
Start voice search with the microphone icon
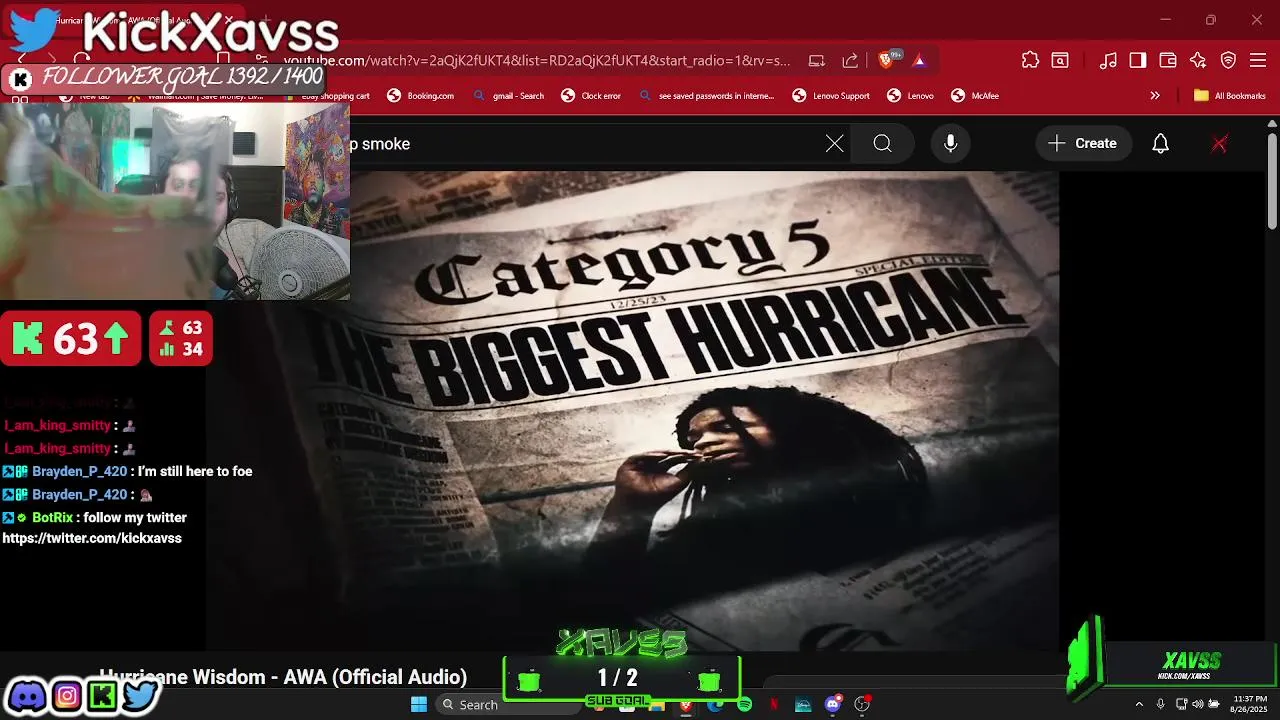point(951,144)
